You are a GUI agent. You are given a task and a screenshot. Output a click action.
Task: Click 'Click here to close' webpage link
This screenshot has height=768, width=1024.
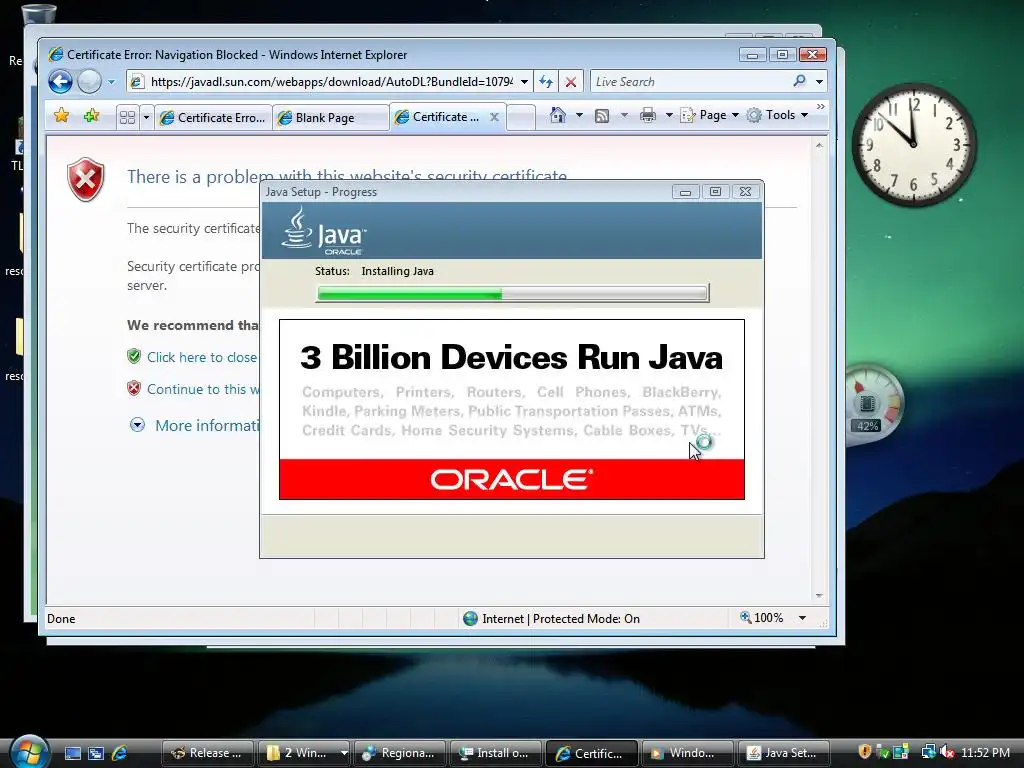(201, 357)
